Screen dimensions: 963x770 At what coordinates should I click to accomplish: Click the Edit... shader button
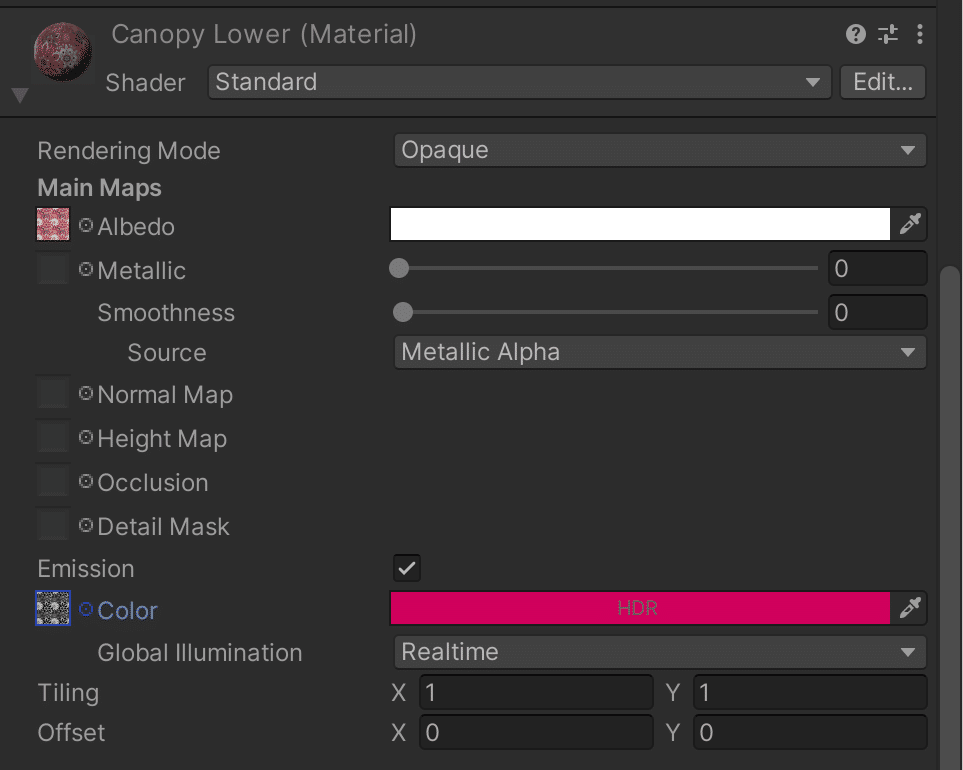(x=883, y=82)
